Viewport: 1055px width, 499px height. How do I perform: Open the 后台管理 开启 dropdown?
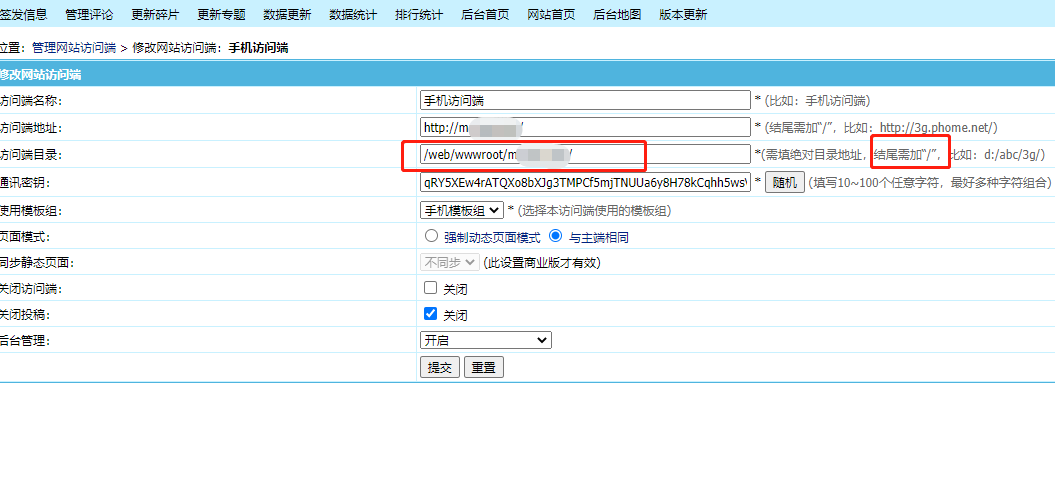(485, 340)
